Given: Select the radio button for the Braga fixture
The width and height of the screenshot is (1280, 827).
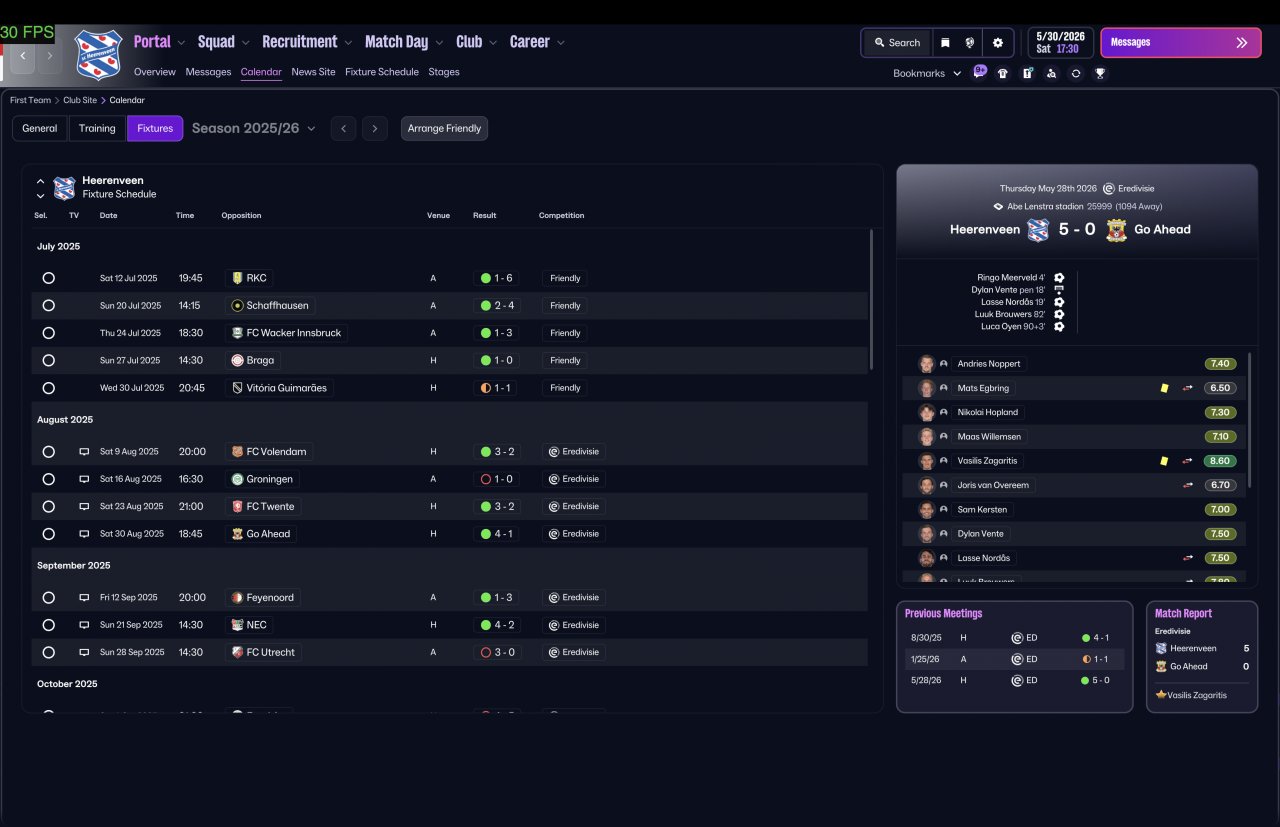Looking at the screenshot, I should click(x=48, y=360).
